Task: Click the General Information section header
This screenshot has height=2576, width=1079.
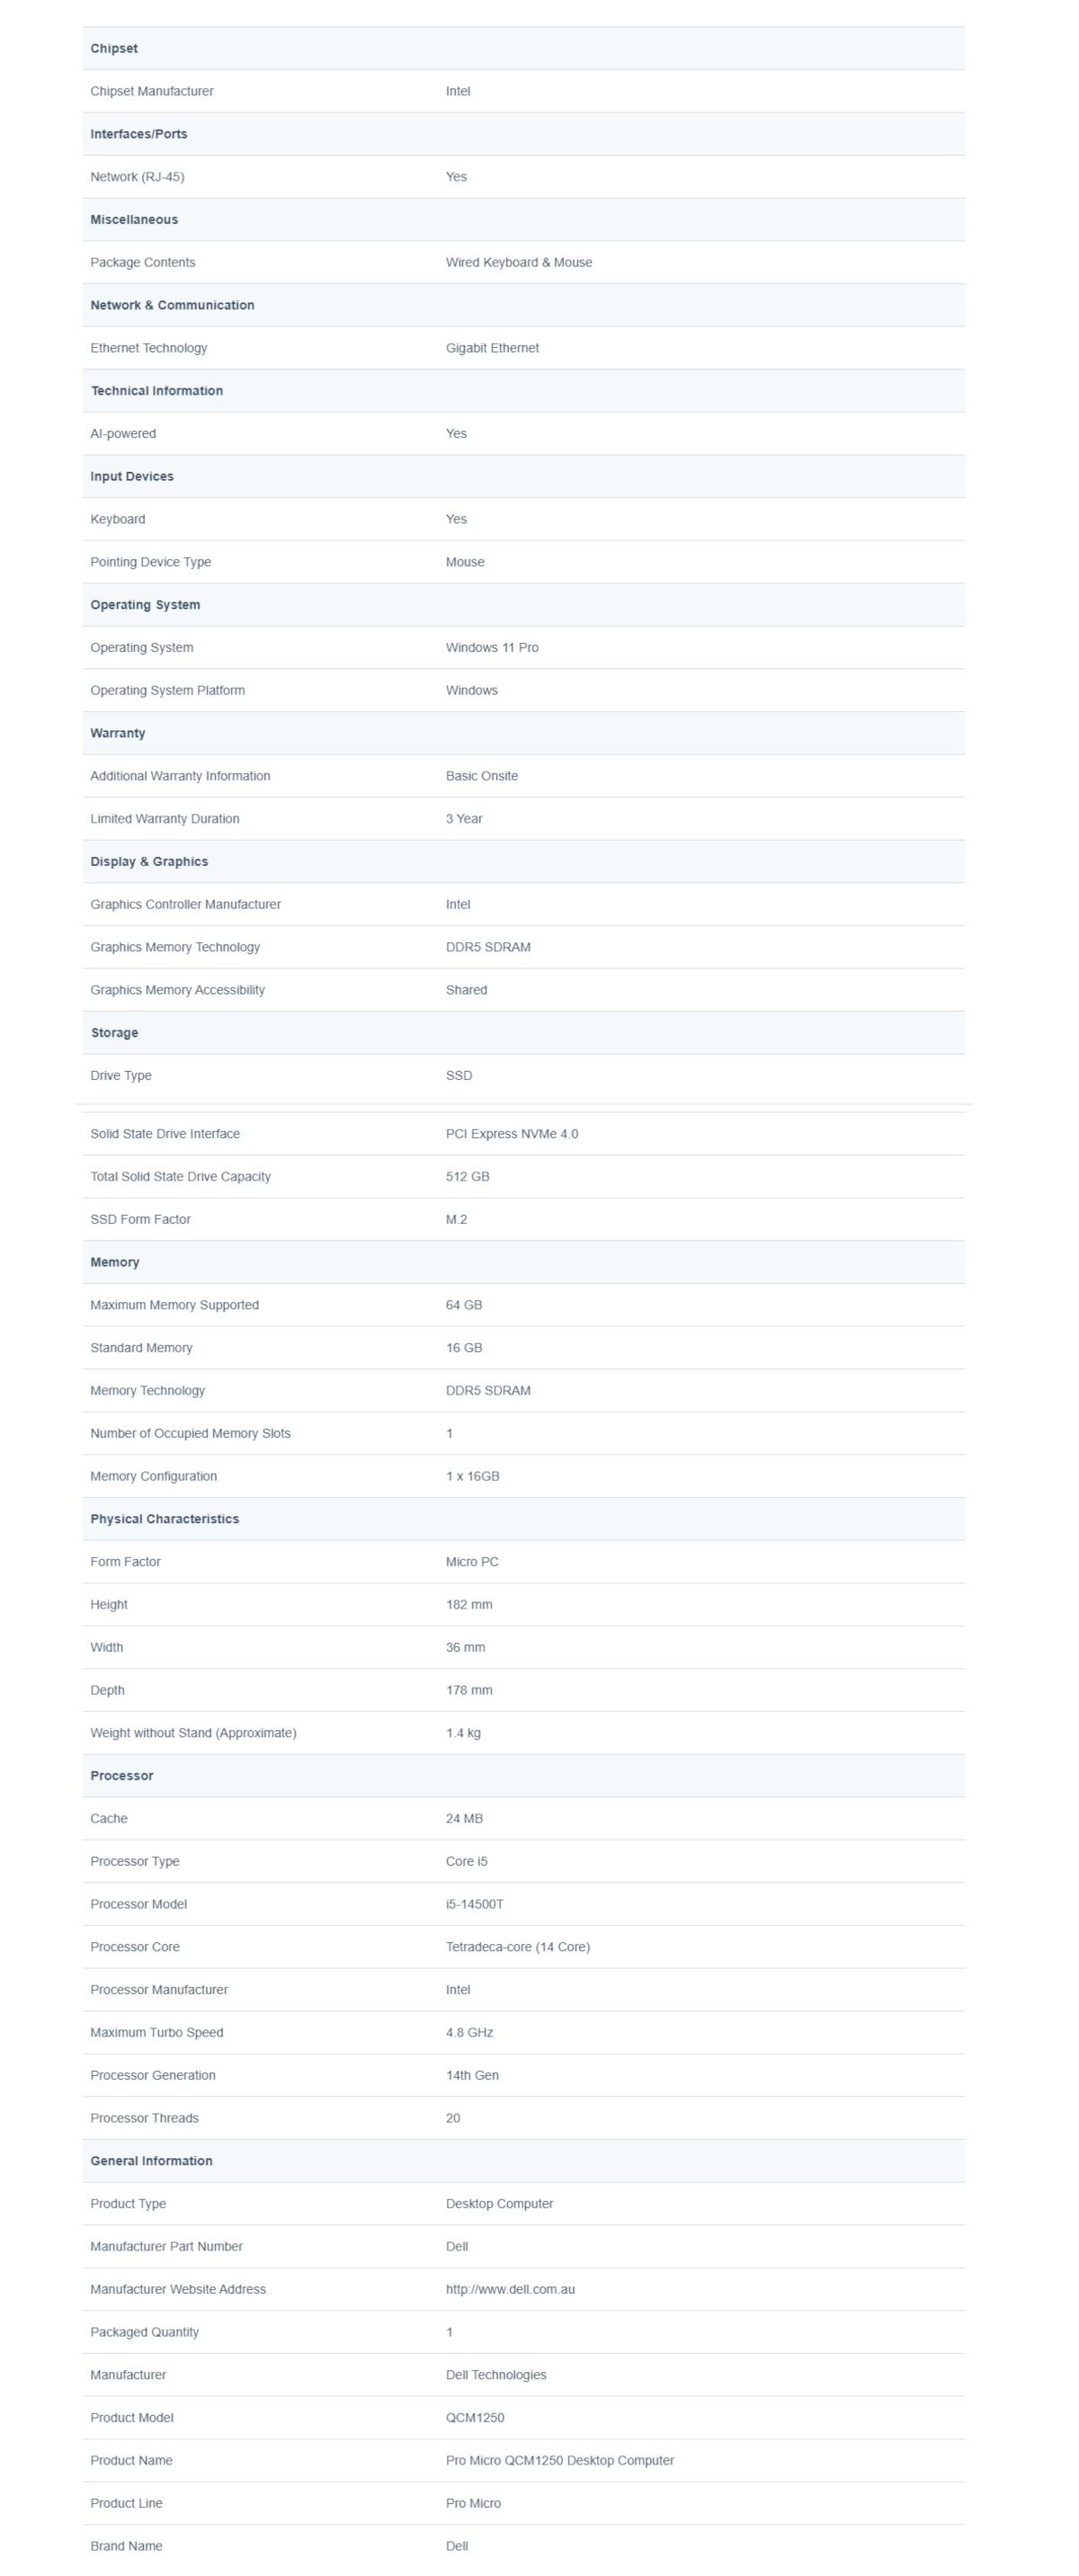Action: (x=152, y=2161)
